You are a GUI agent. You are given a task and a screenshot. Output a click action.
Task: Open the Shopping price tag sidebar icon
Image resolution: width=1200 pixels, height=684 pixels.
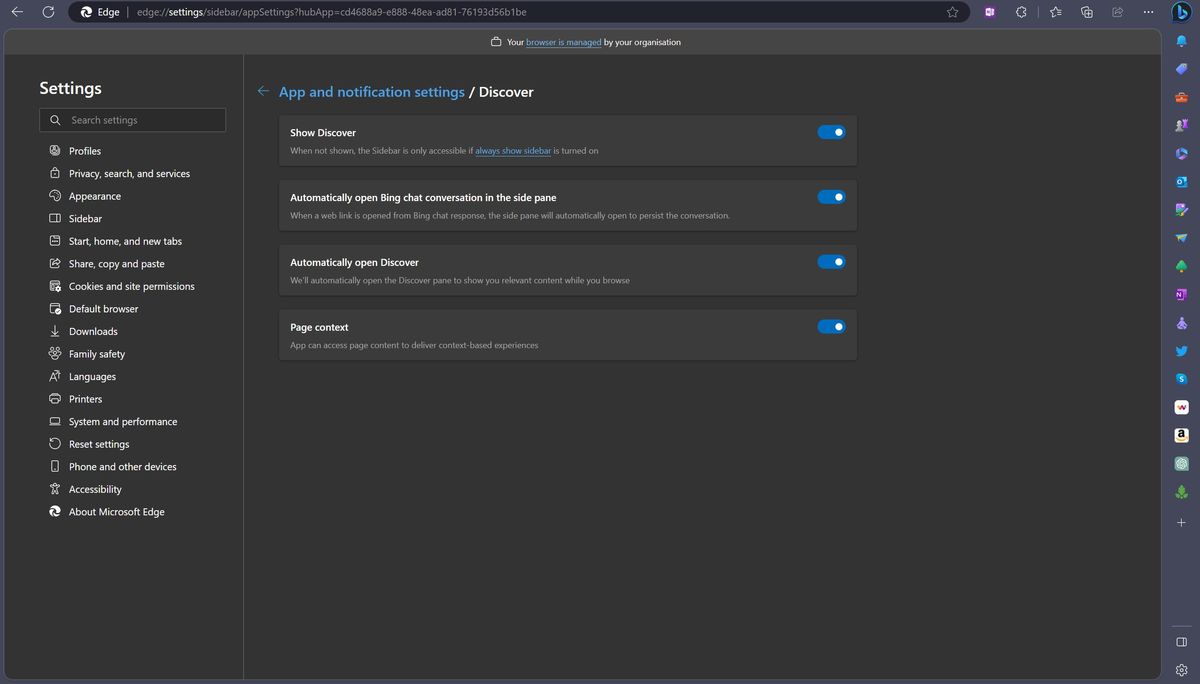click(1181, 69)
